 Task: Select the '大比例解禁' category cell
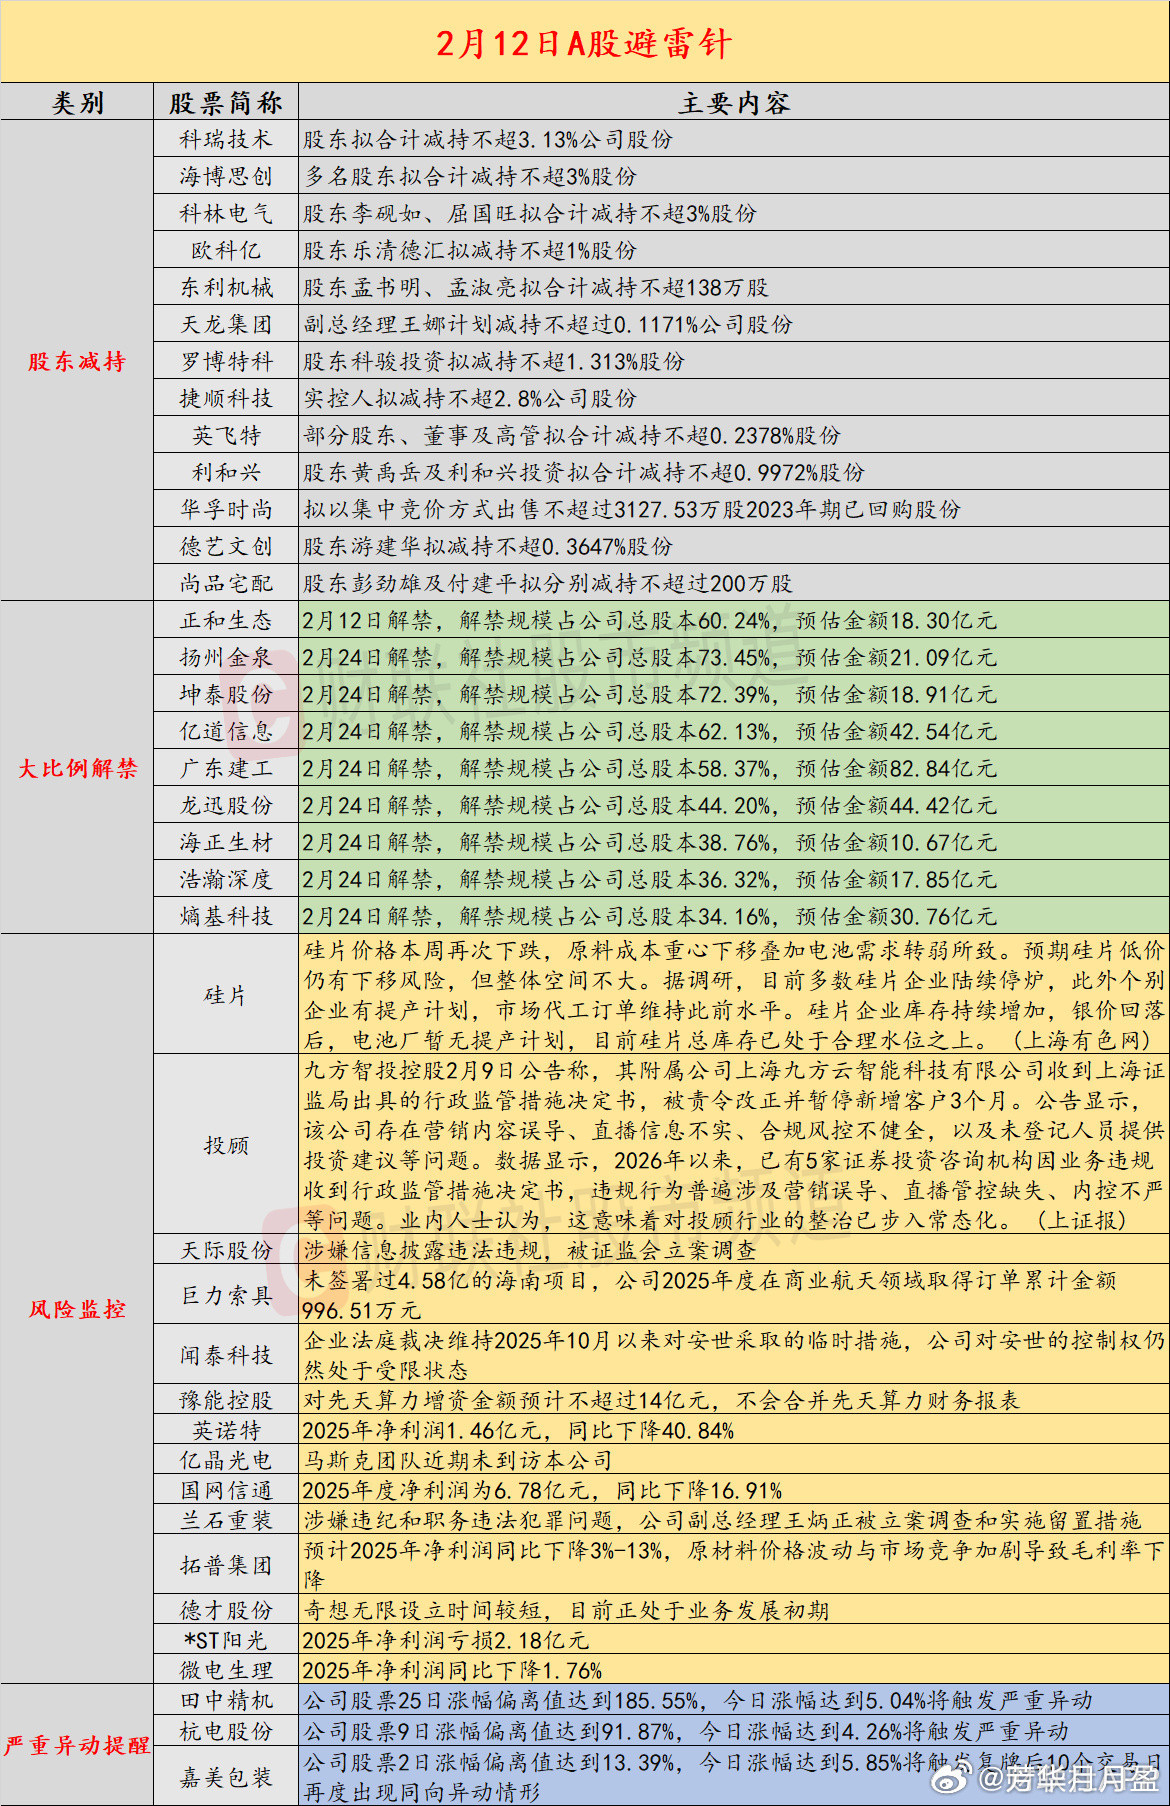click(77, 768)
